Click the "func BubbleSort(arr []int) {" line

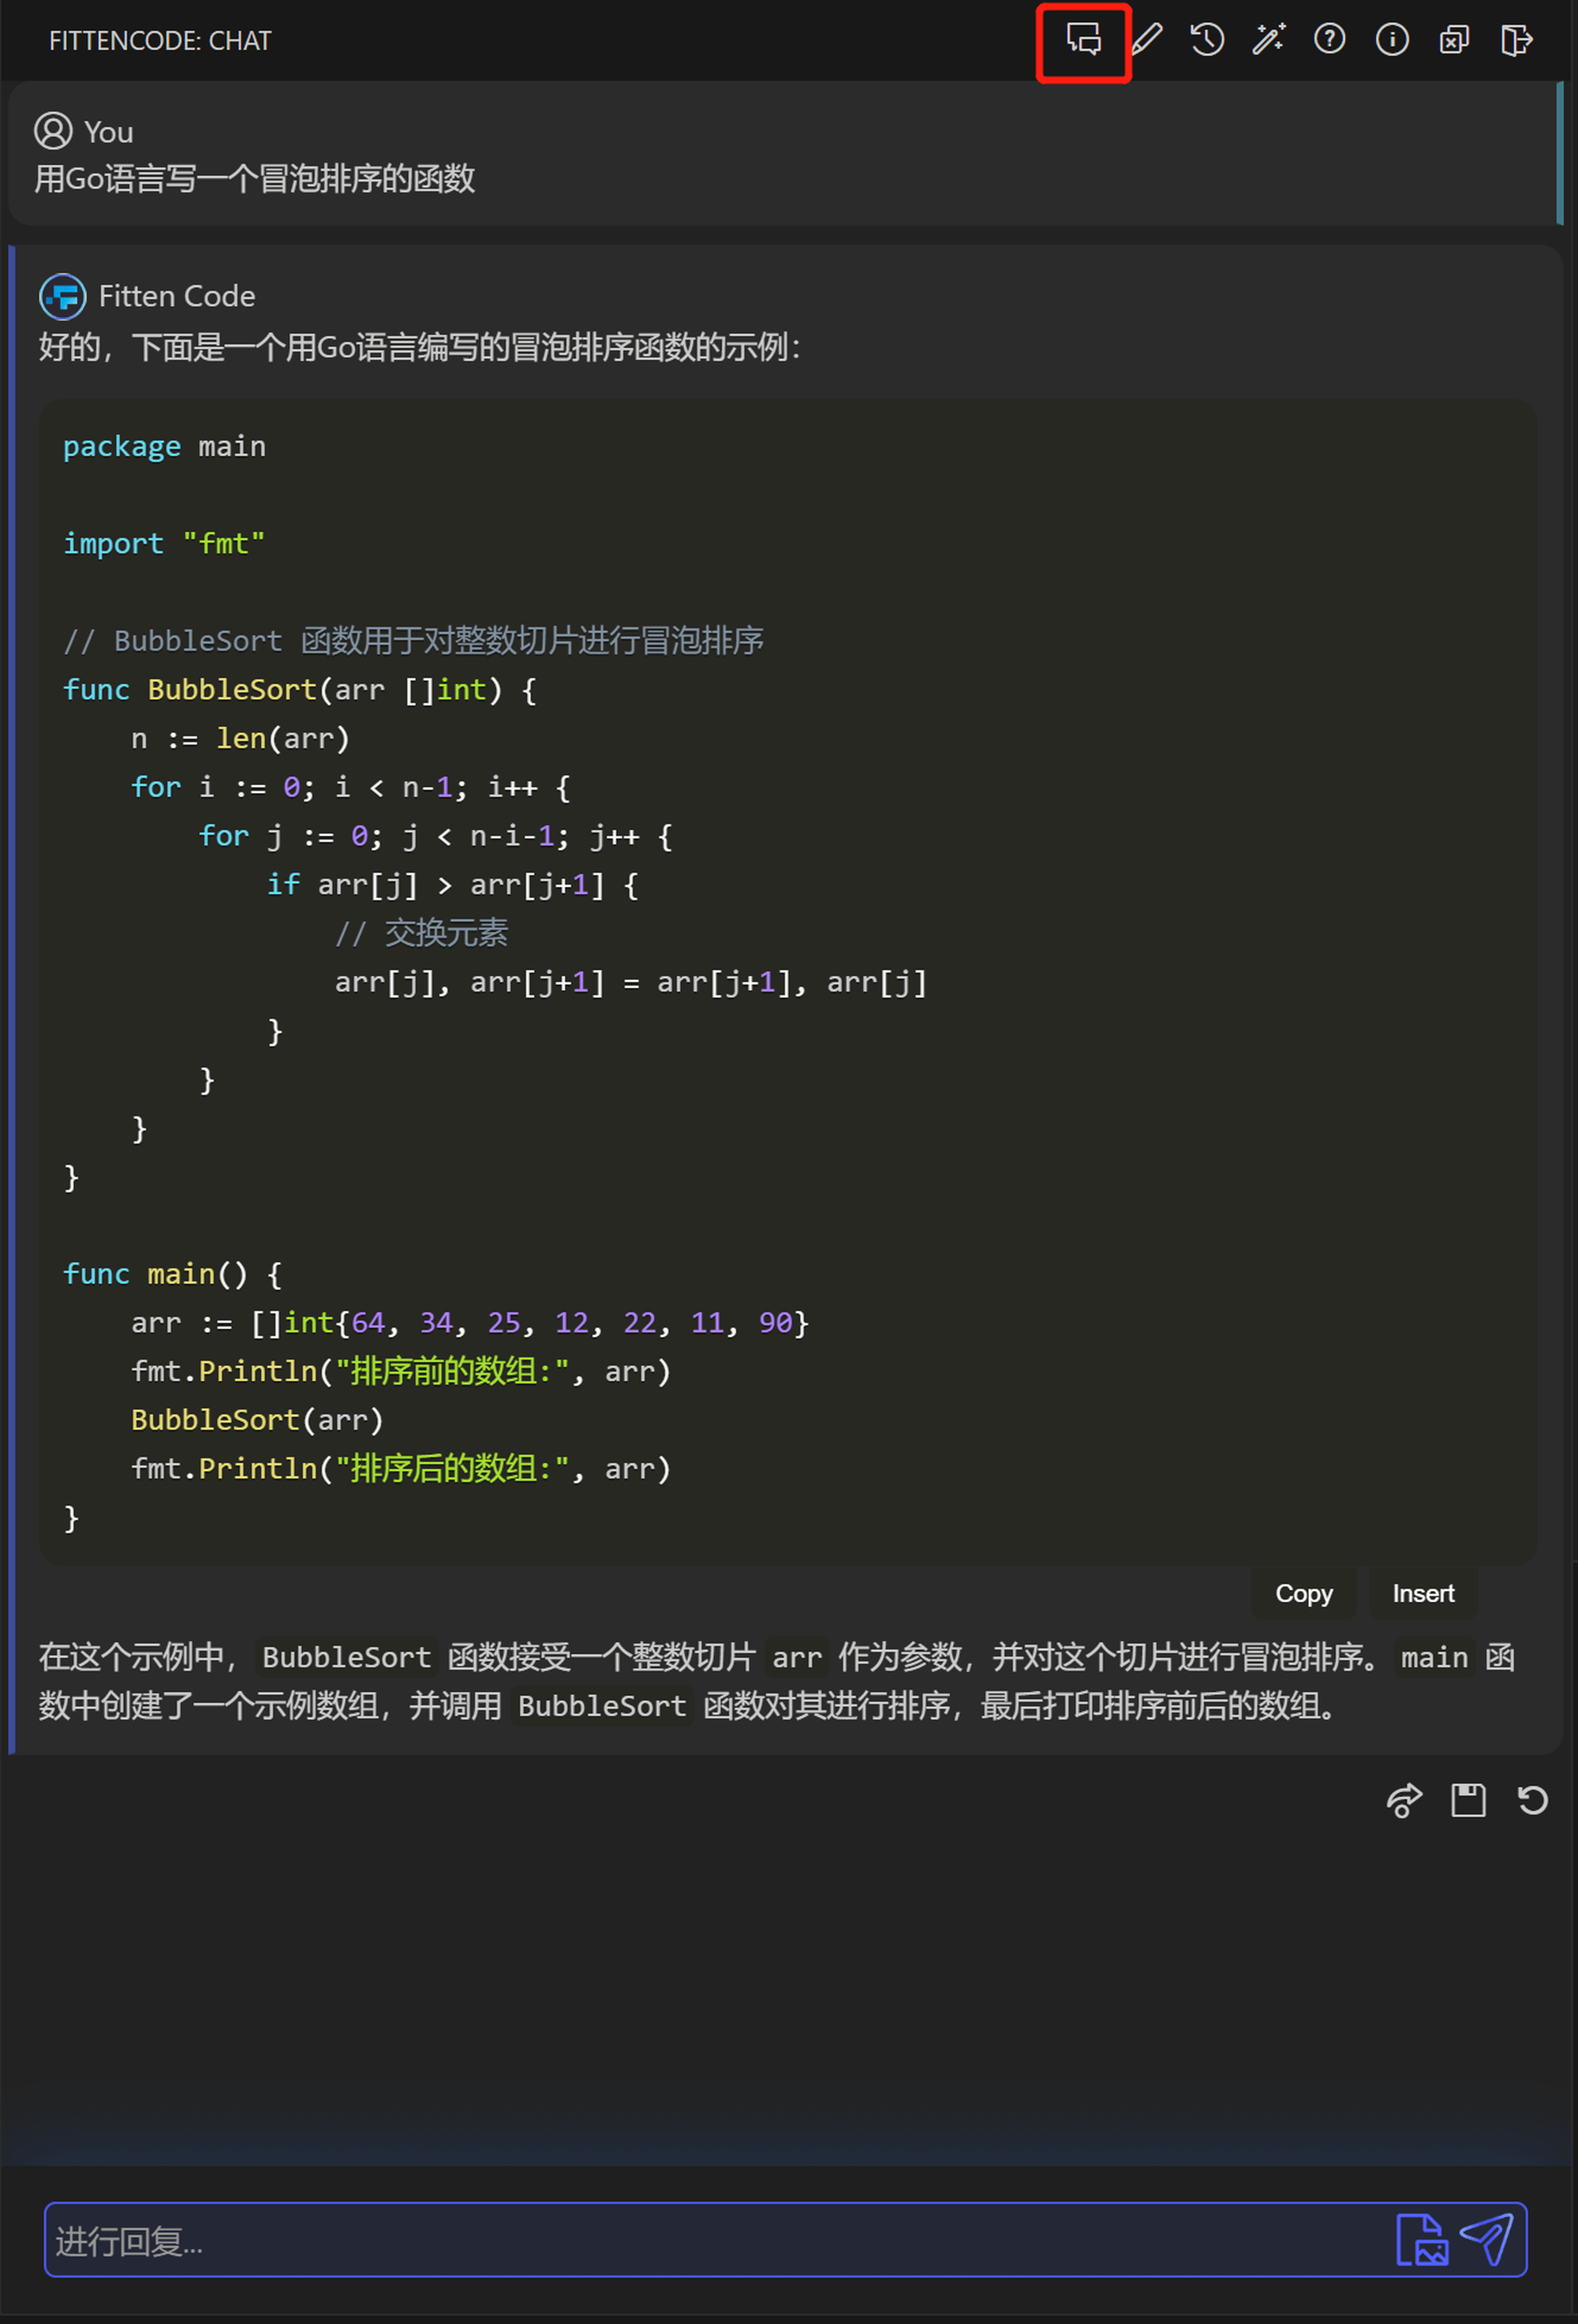click(300, 689)
